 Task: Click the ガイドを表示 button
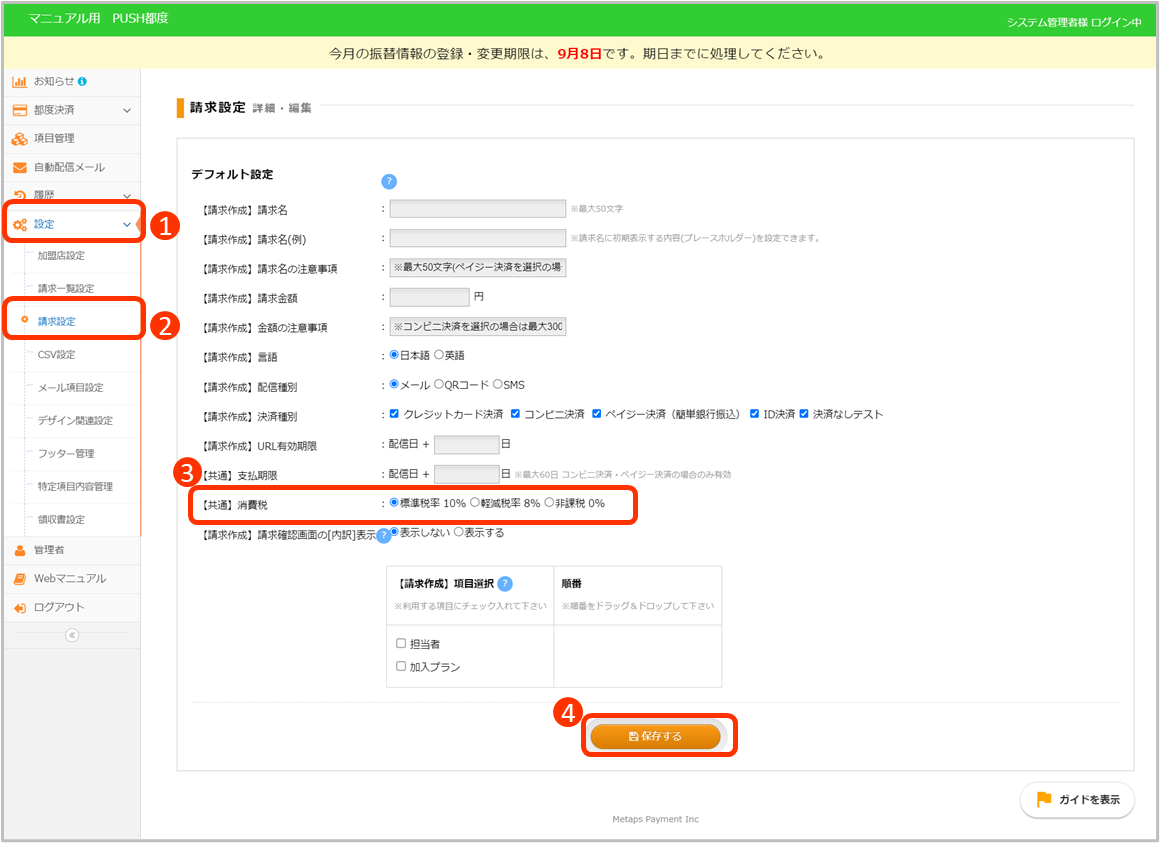click(x=1077, y=800)
